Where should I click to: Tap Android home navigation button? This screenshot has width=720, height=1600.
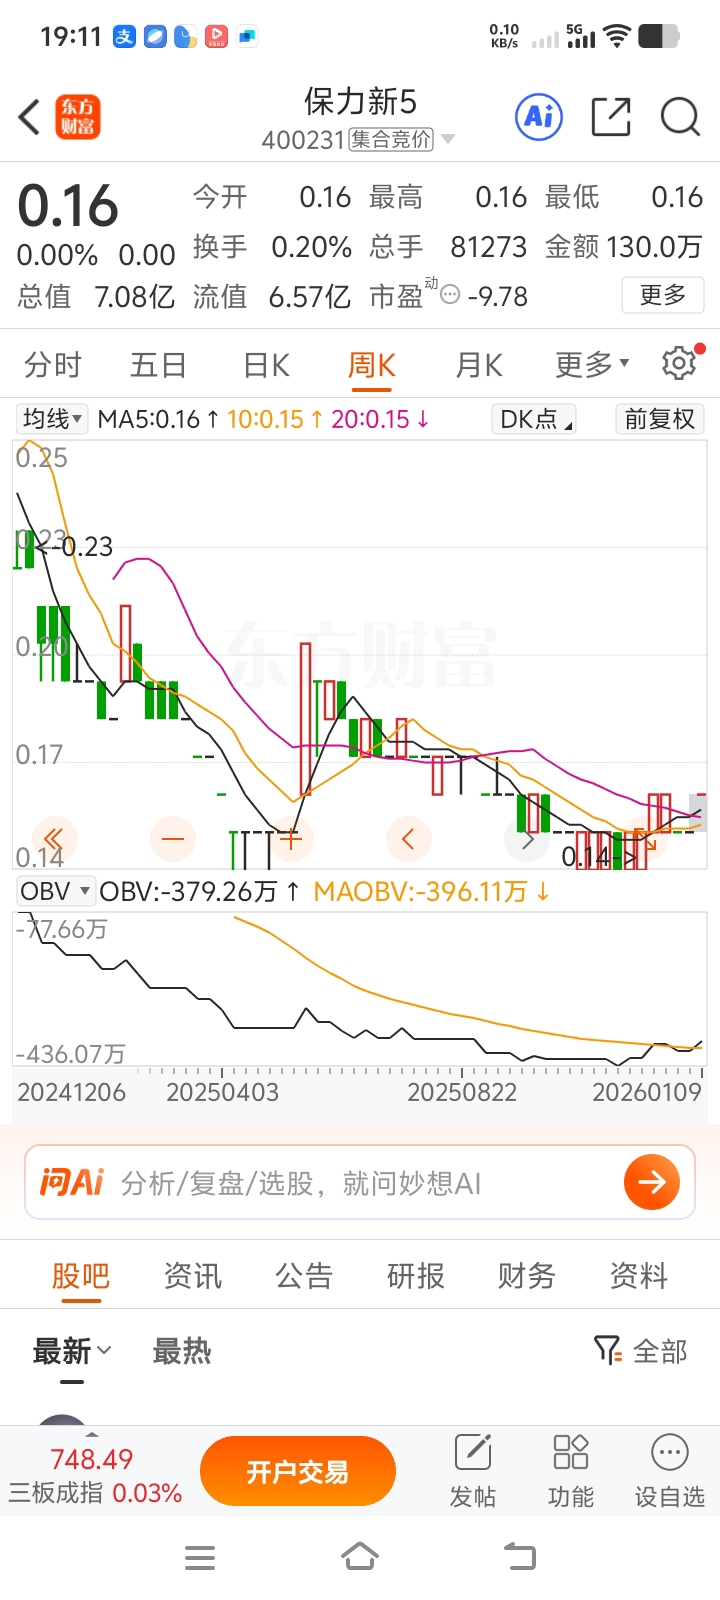tap(360, 1557)
